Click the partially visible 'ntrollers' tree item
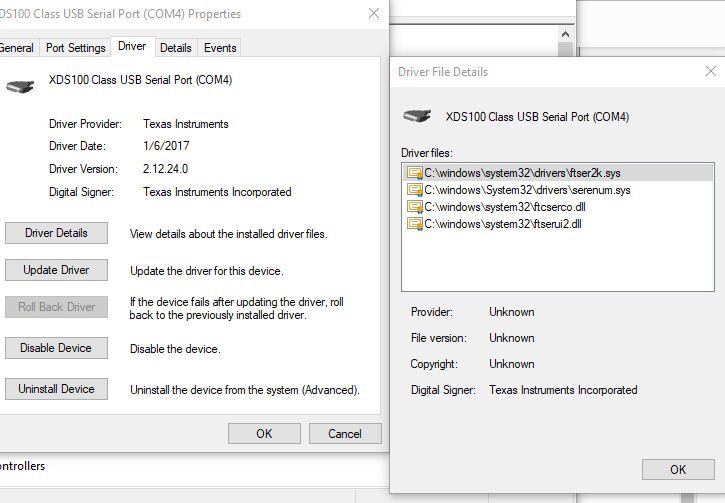This screenshot has width=725, height=503. [23, 466]
